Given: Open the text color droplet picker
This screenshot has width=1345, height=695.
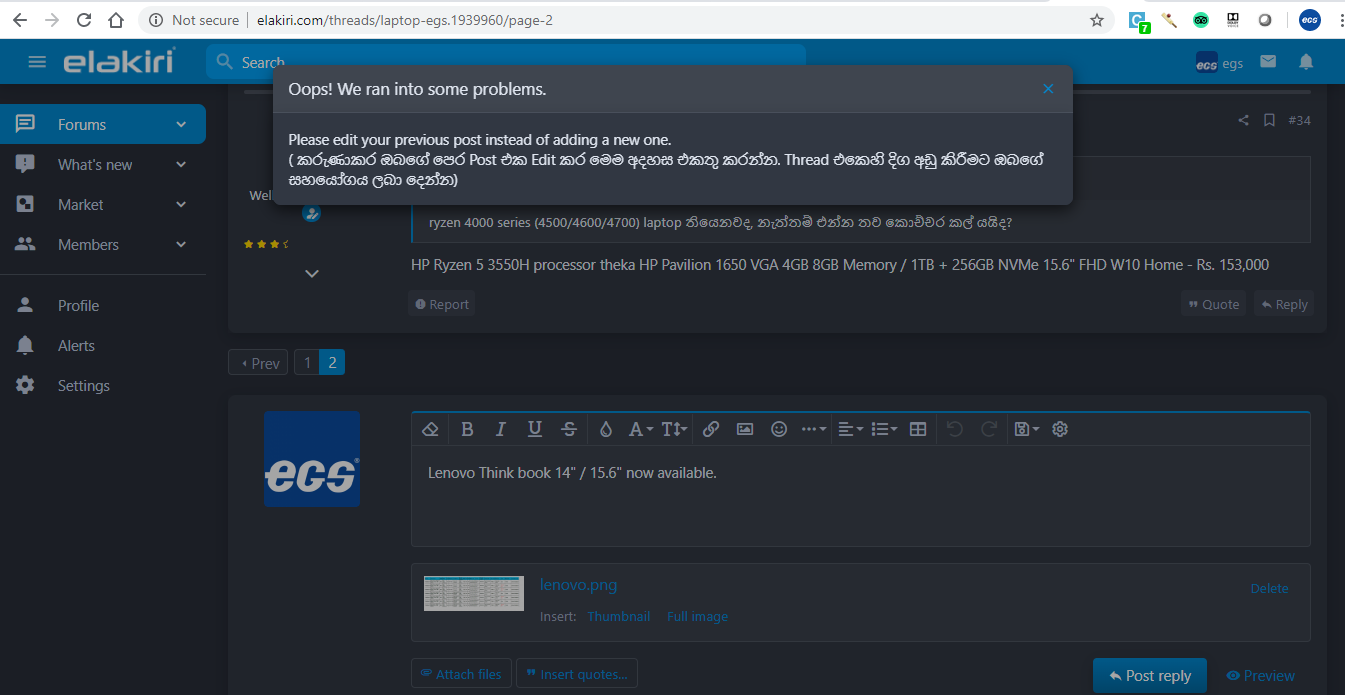Looking at the screenshot, I should tap(605, 429).
